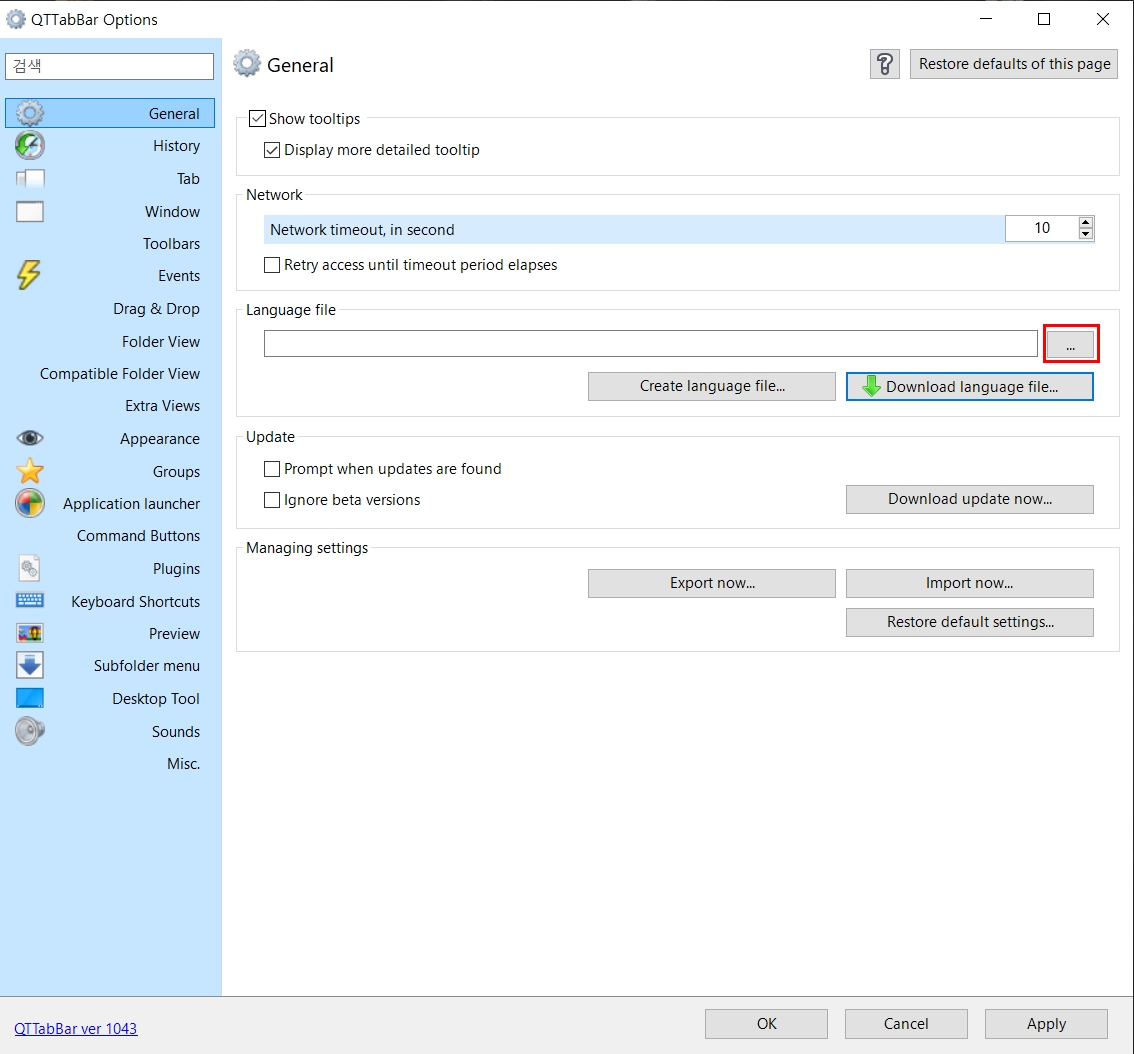The image size is (1134, 1054).
Task: Focus the options search box
Action: (109, 67)
